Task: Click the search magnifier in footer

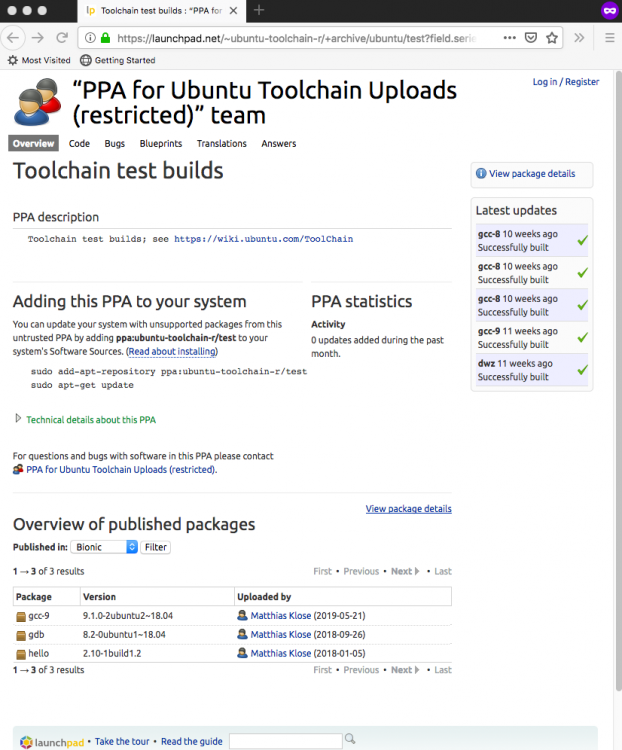Action: tap(350, 739)
